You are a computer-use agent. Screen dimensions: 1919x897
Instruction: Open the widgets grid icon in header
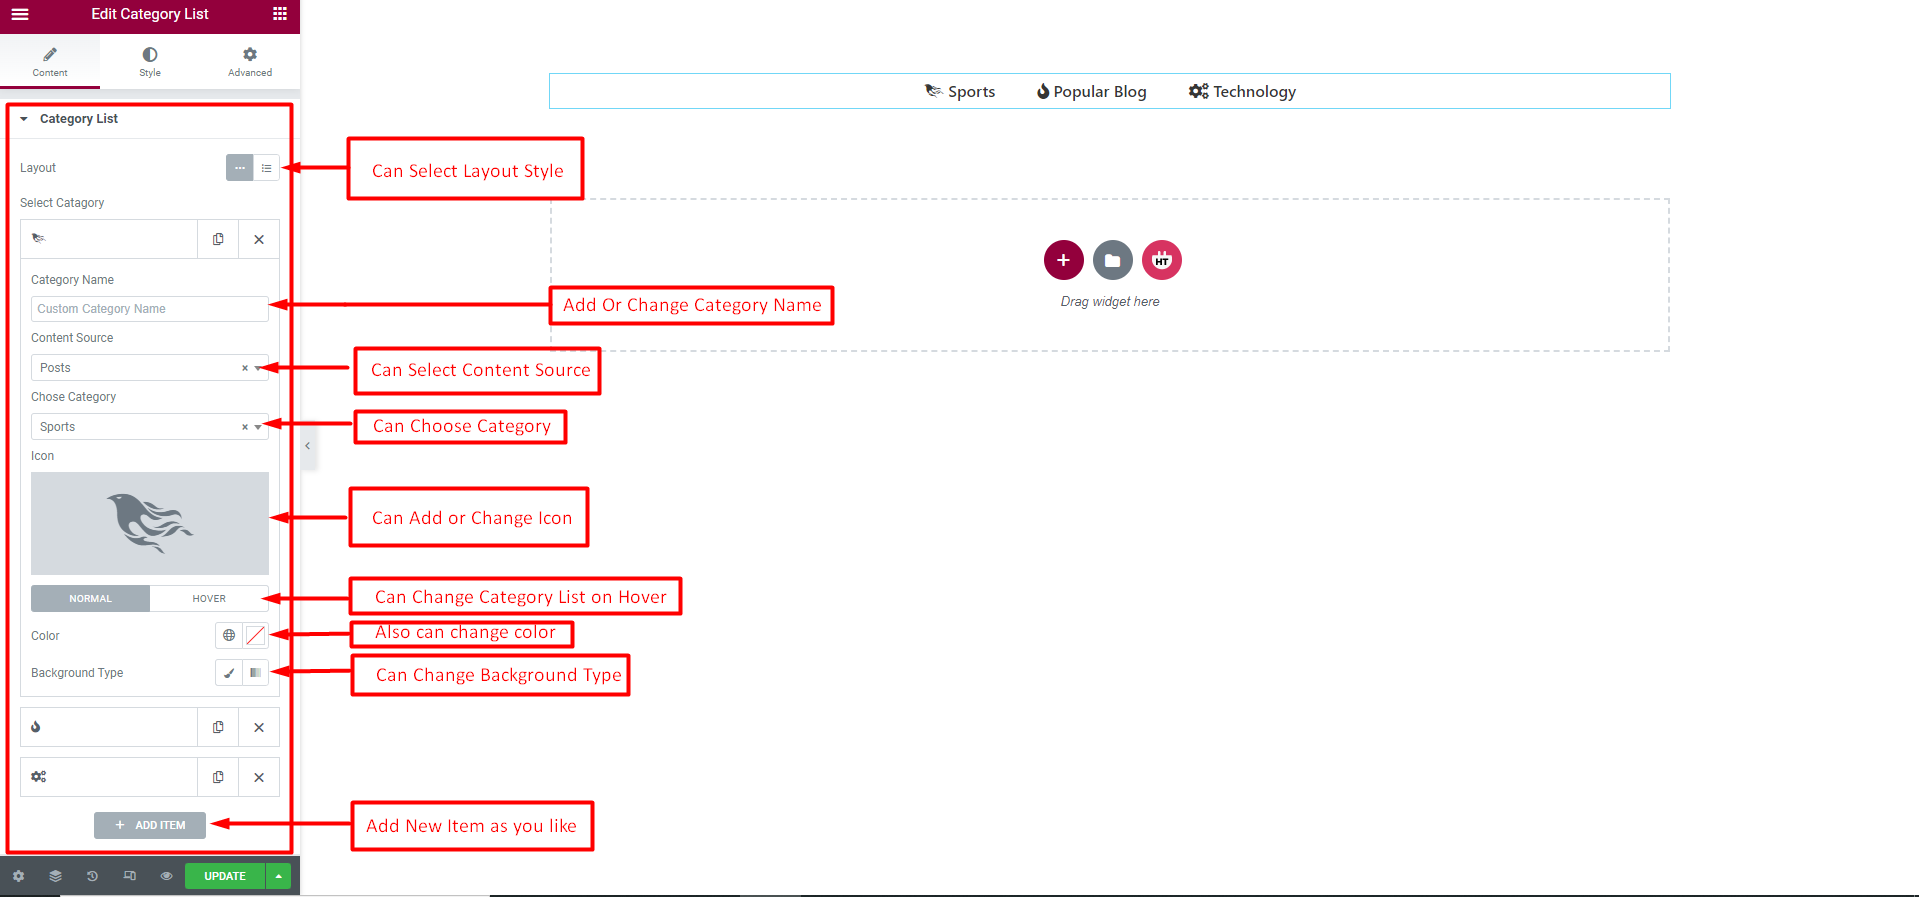tap(280, 14)
